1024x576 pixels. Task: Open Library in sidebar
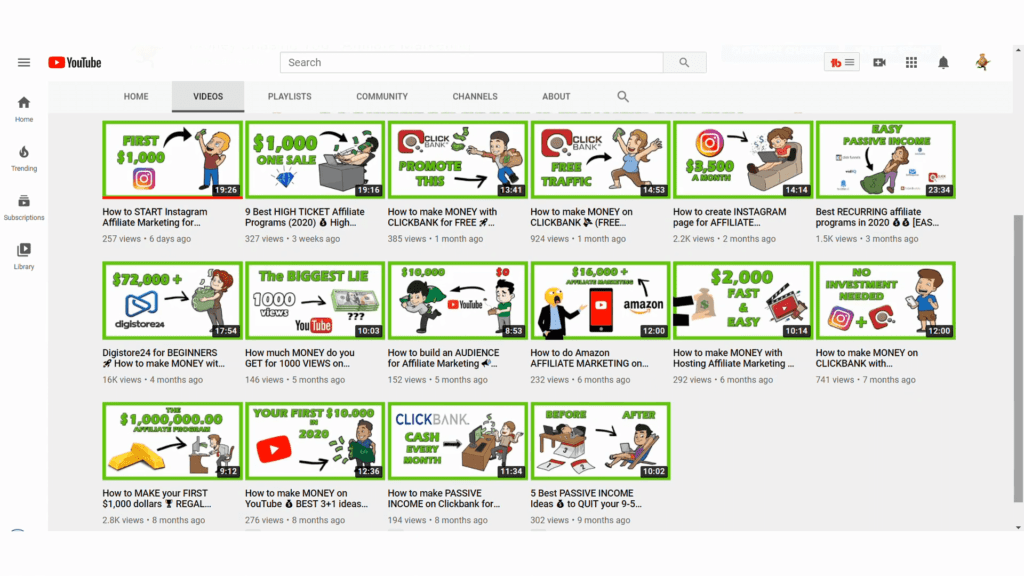coord(24,257)
